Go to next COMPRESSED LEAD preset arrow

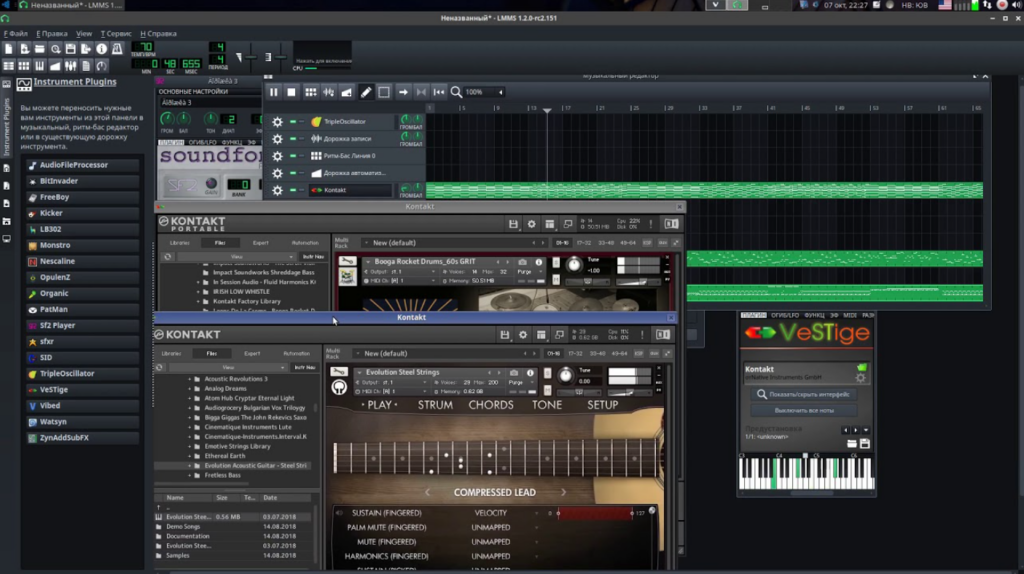click(x=564, y=492)
